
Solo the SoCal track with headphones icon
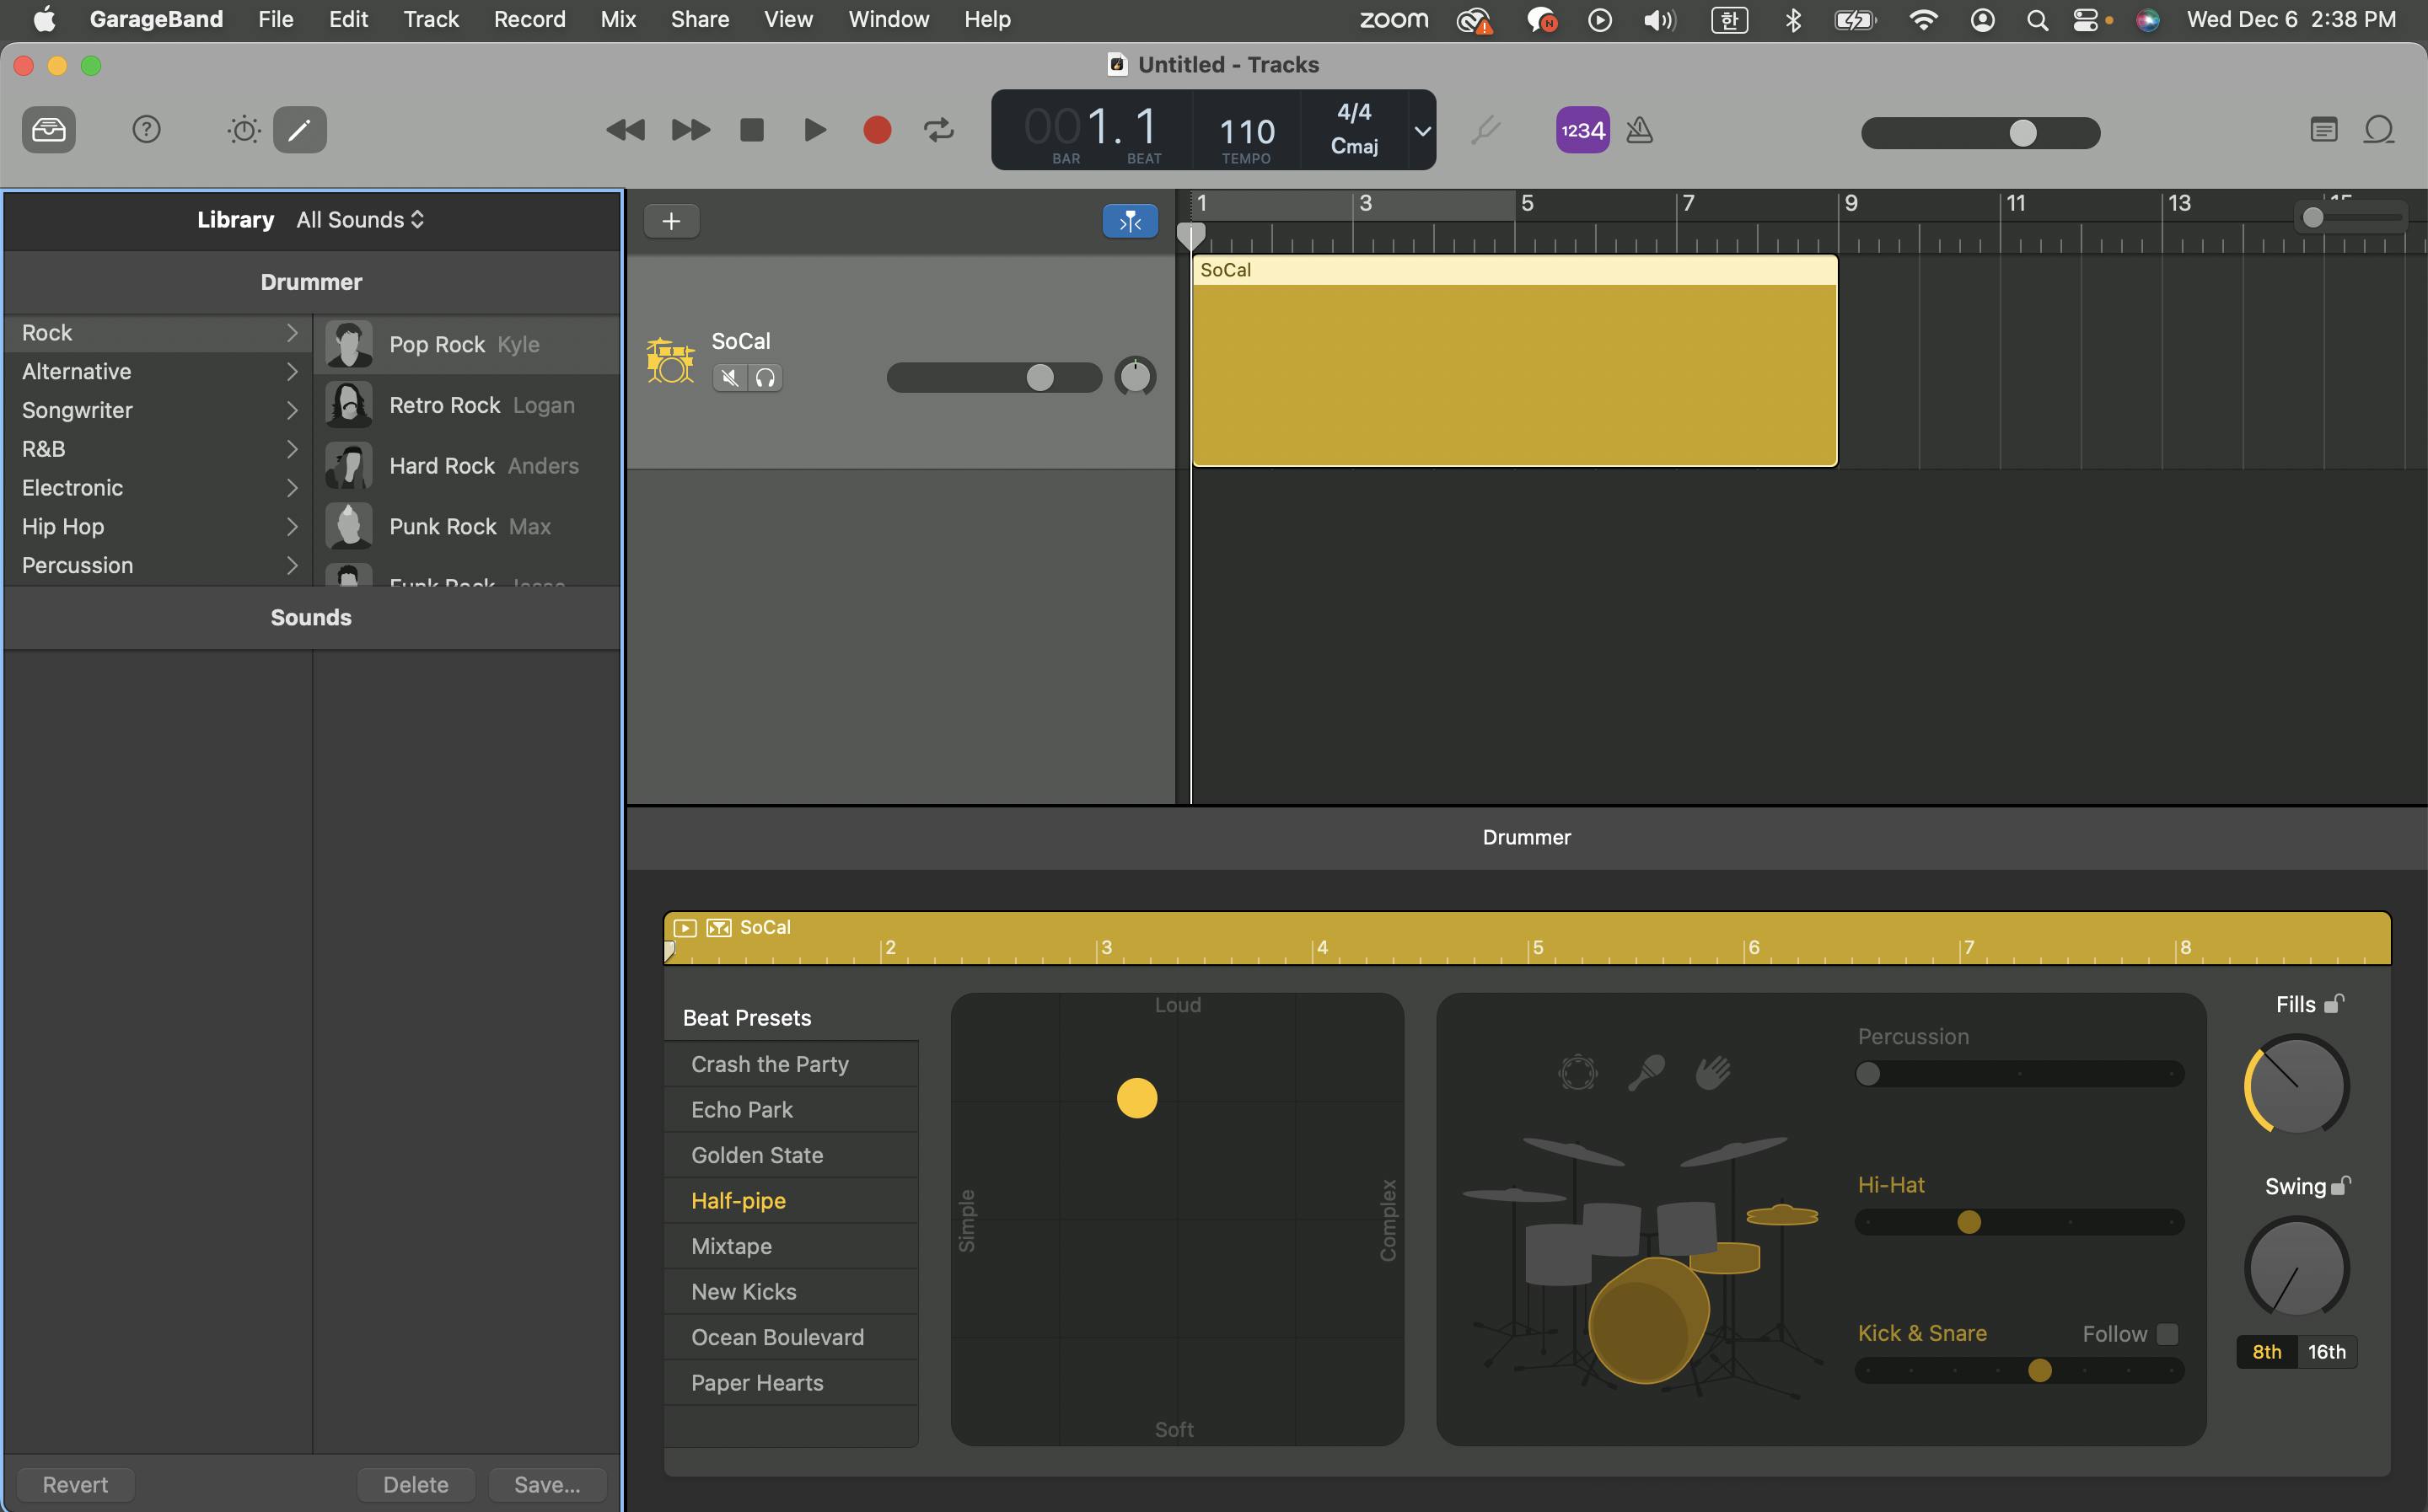(x=765, y=378)
